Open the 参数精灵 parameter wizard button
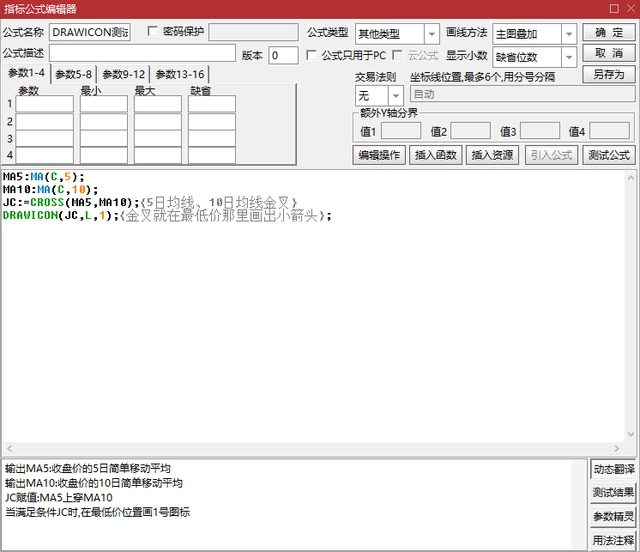This screenshot has width=640, height=552. click(x=613, y=516)
